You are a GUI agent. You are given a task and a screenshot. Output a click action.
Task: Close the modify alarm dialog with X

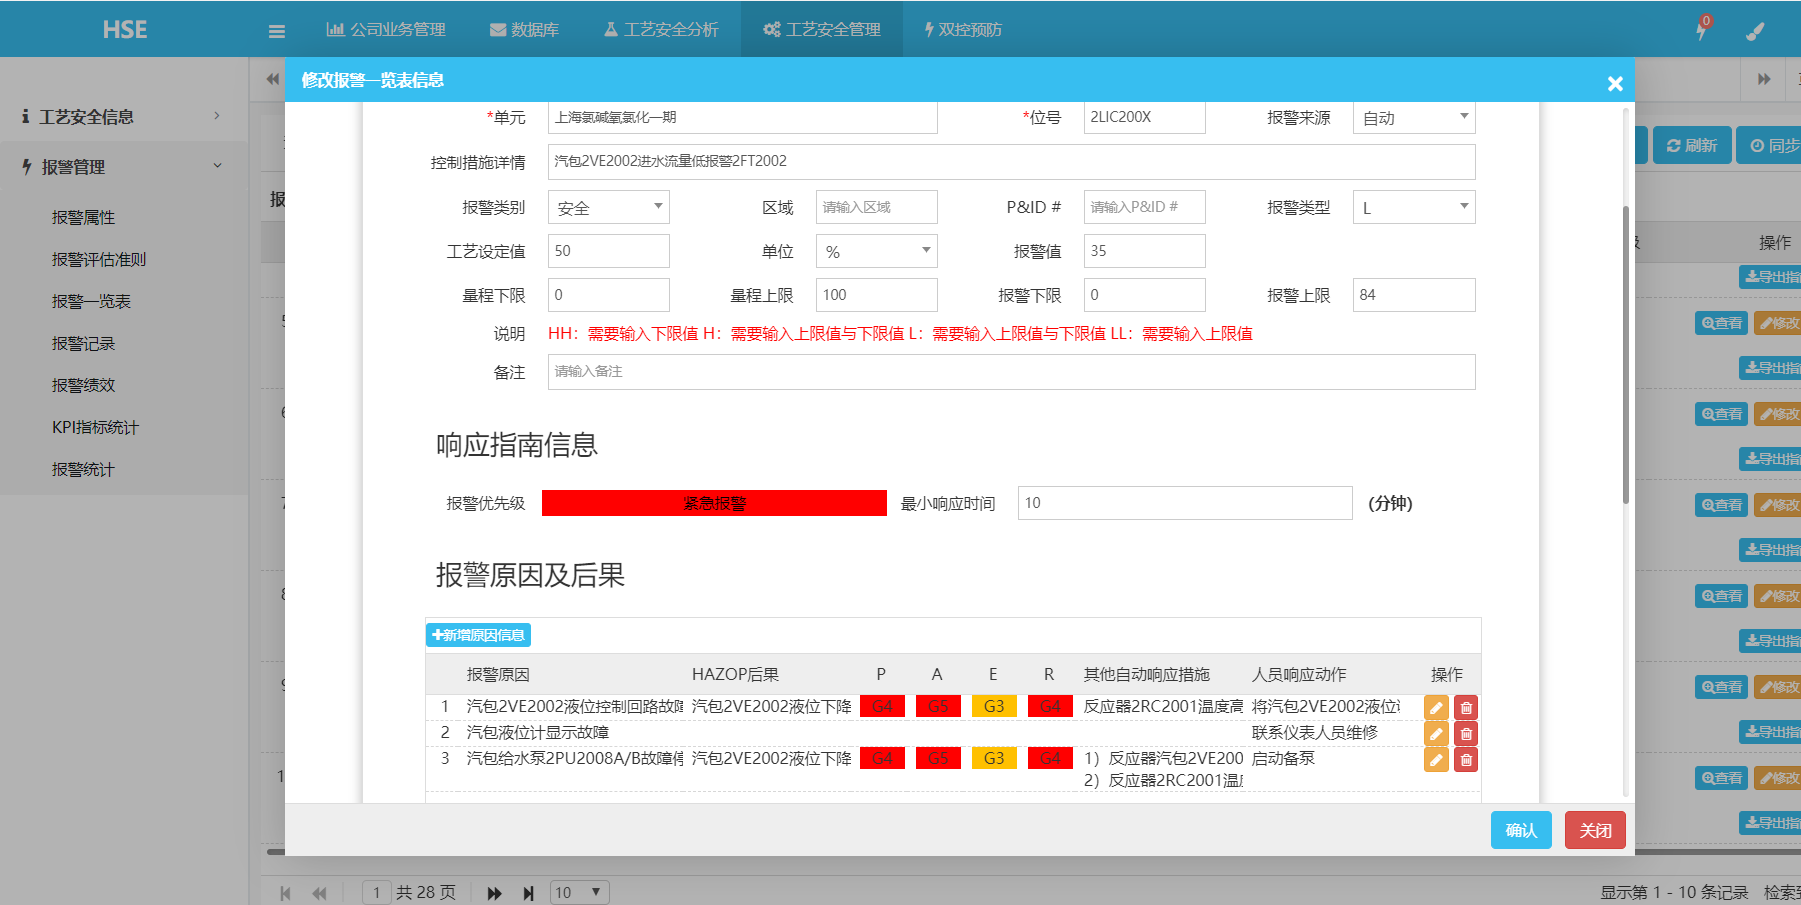click(x=1614, y=84)
